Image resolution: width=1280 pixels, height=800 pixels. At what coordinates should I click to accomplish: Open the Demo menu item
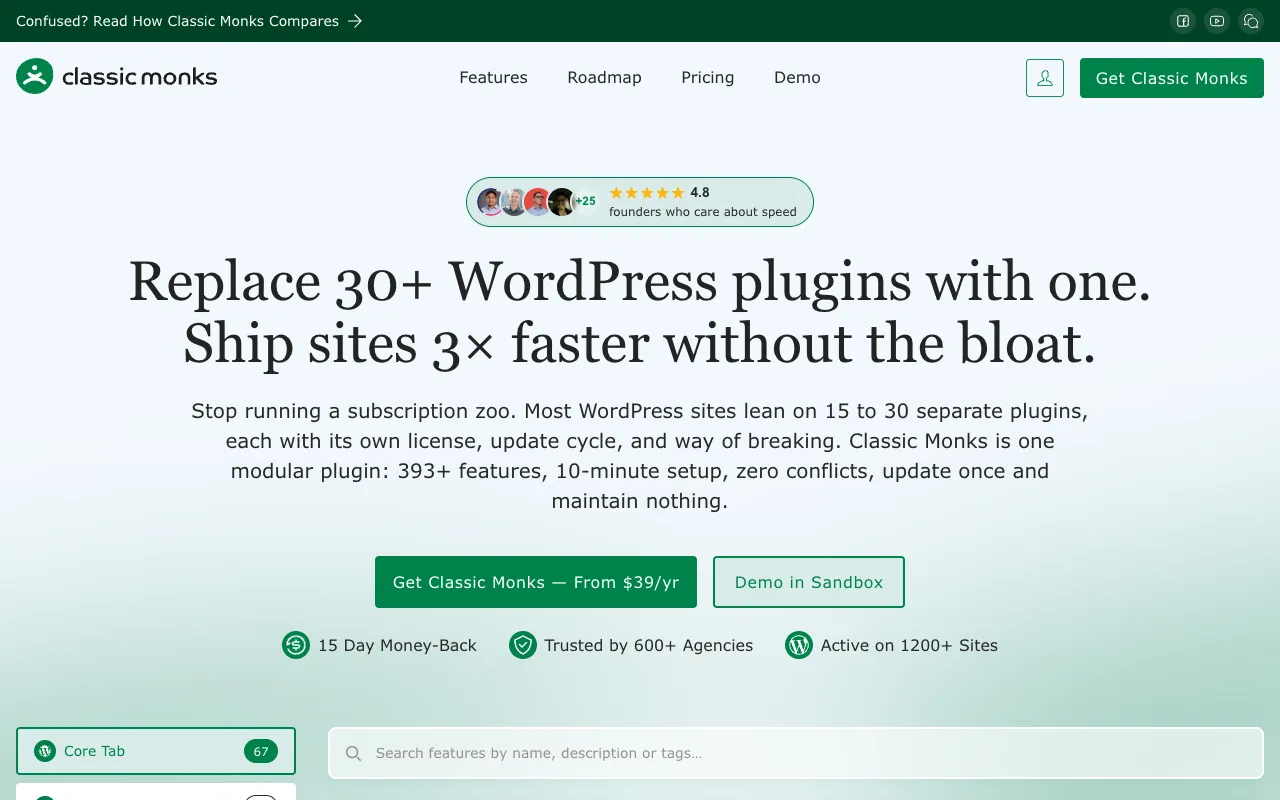click(797, 77)
